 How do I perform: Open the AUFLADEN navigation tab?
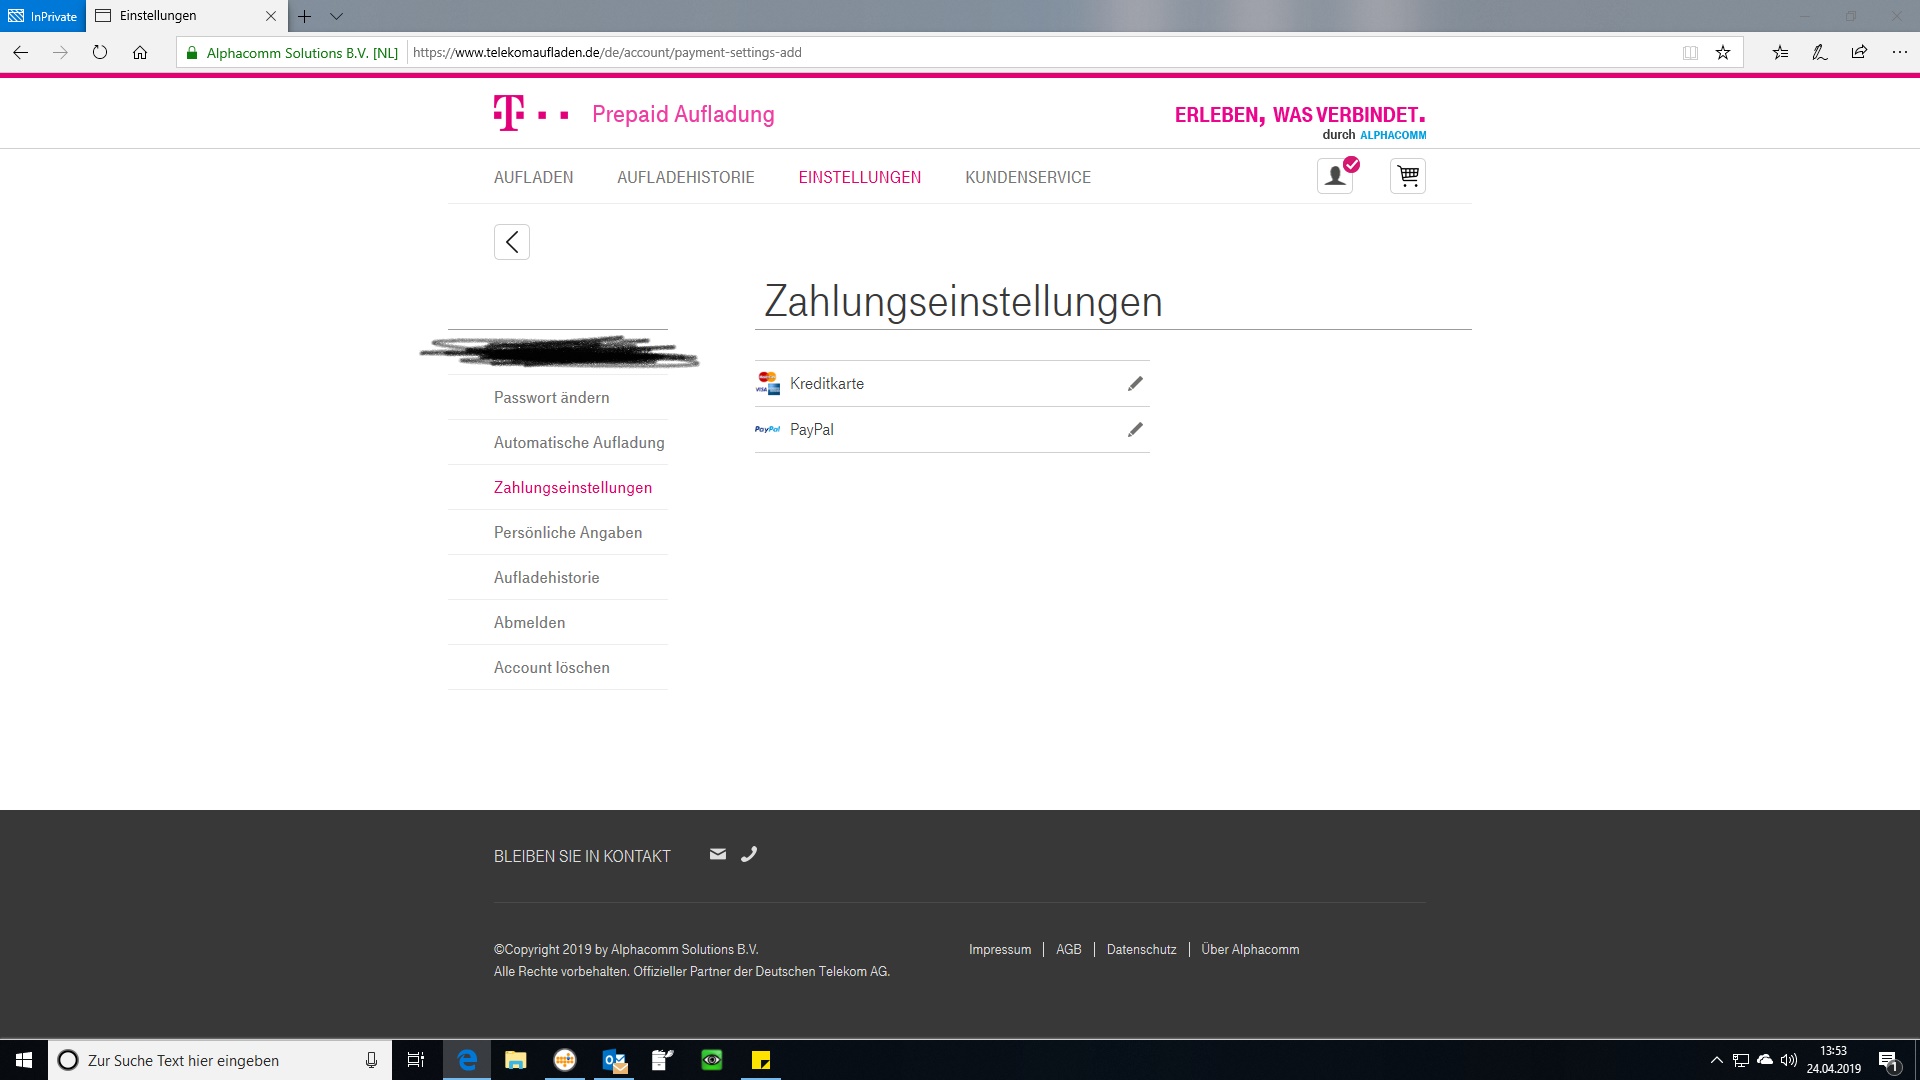(533, 177)
